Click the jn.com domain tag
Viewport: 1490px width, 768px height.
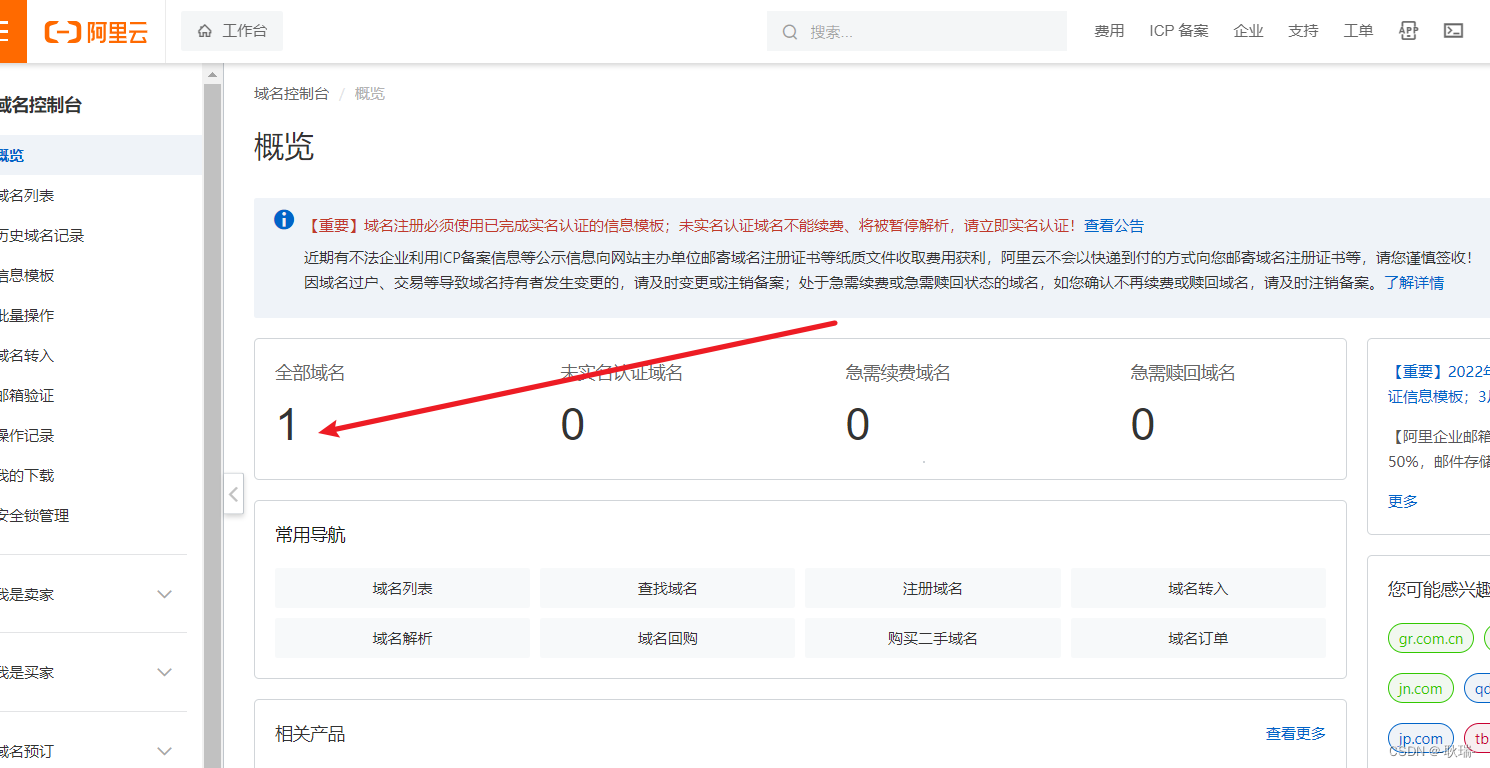pos(1421,688)
